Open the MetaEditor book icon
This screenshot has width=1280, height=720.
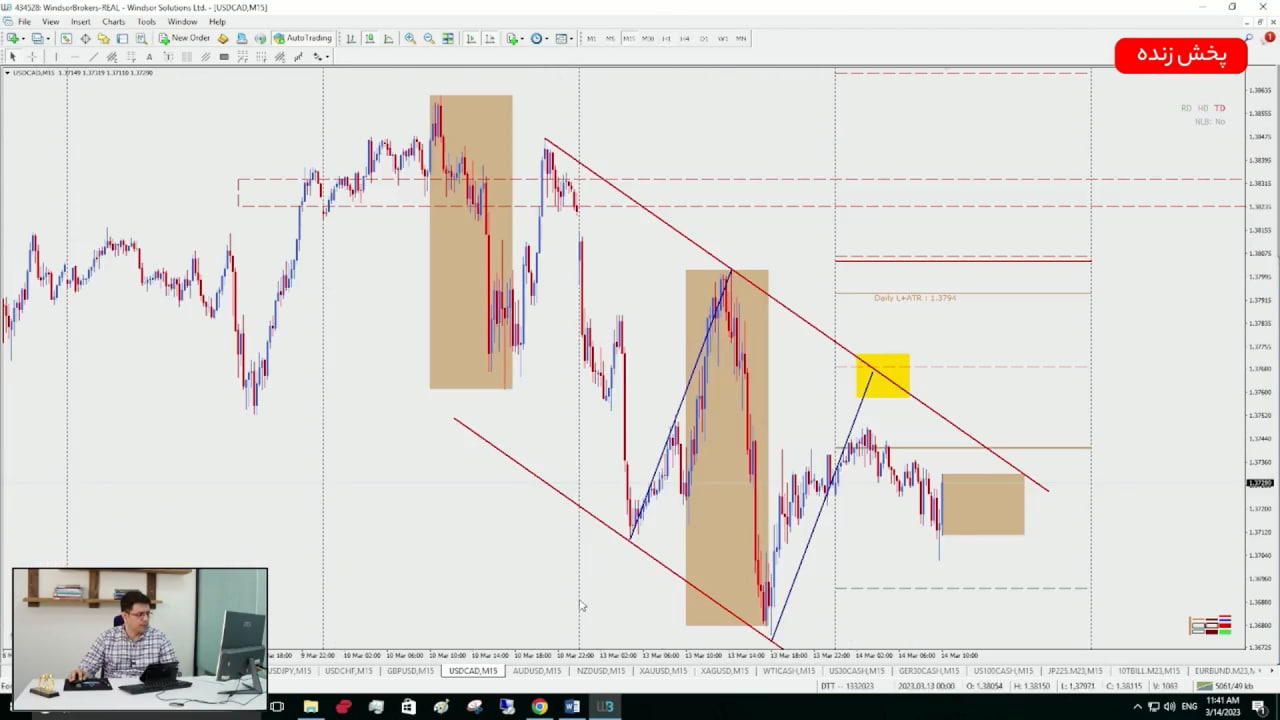click(x=223, y=38)
